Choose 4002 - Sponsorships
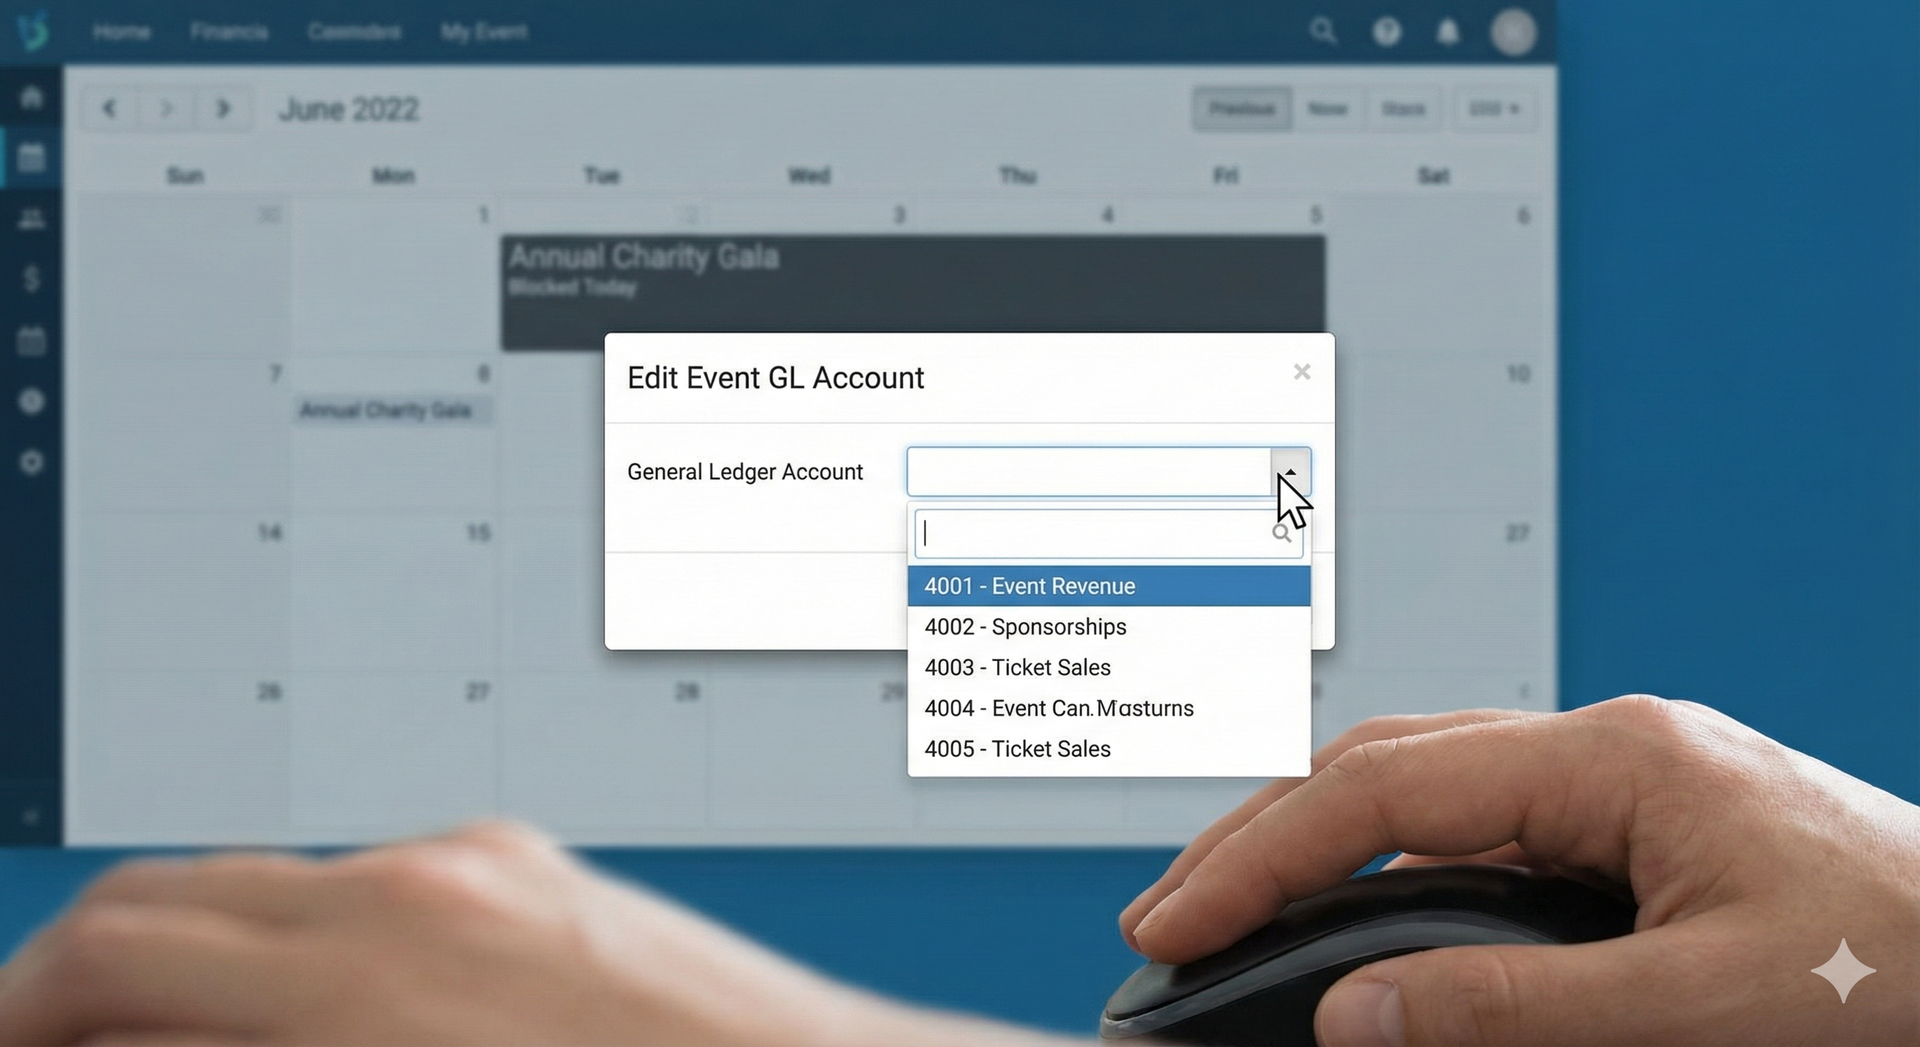Viewport: 1920px width, 1047px height. click(x=1109, y=627)
